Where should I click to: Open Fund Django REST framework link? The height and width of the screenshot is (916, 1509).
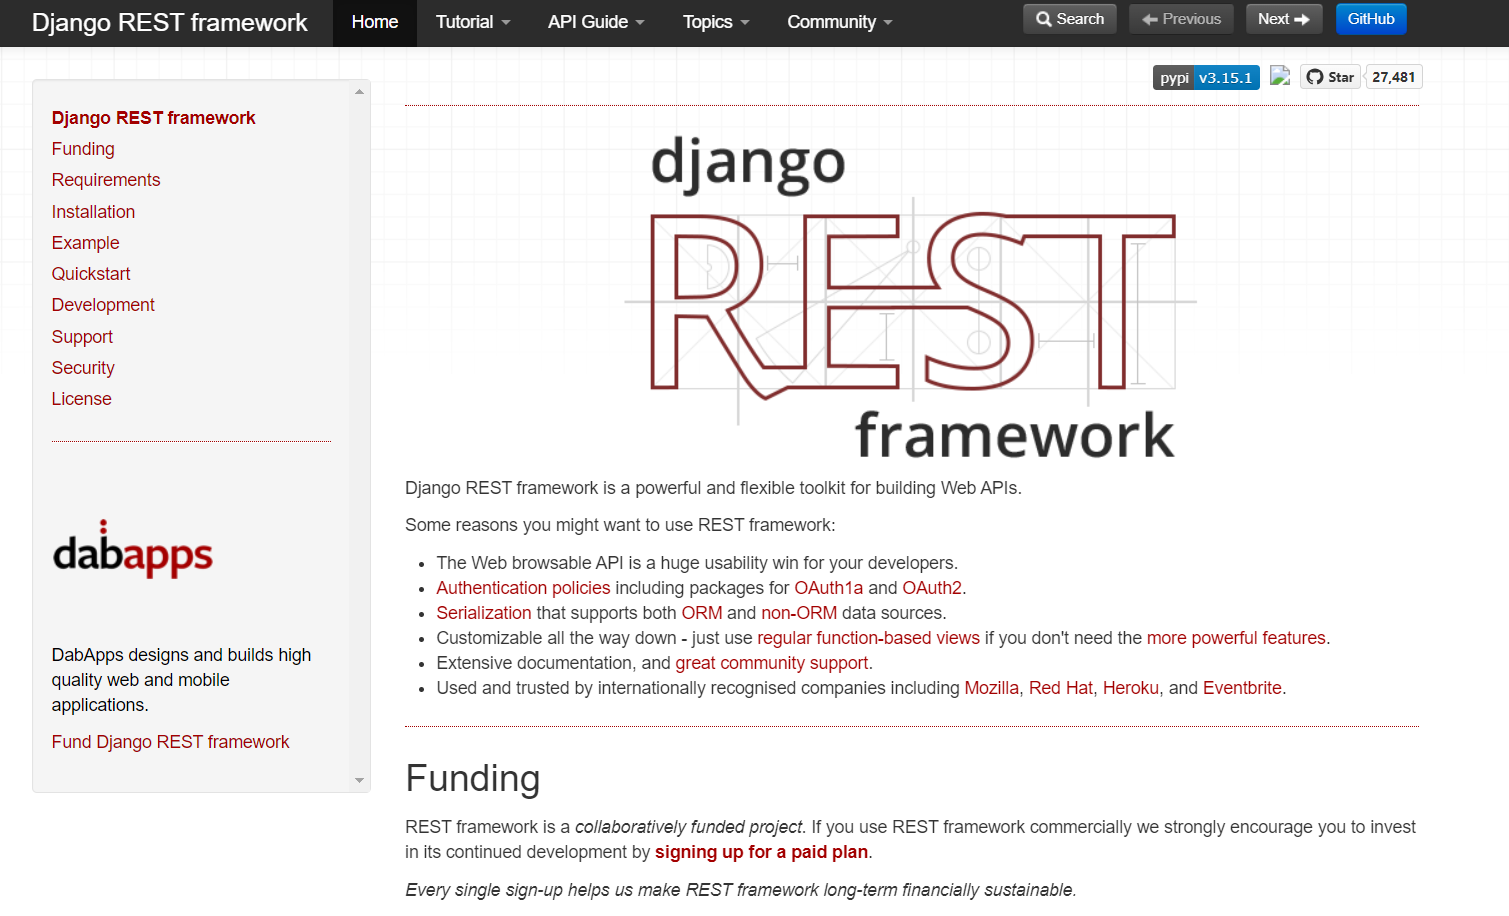coord(170,742)
